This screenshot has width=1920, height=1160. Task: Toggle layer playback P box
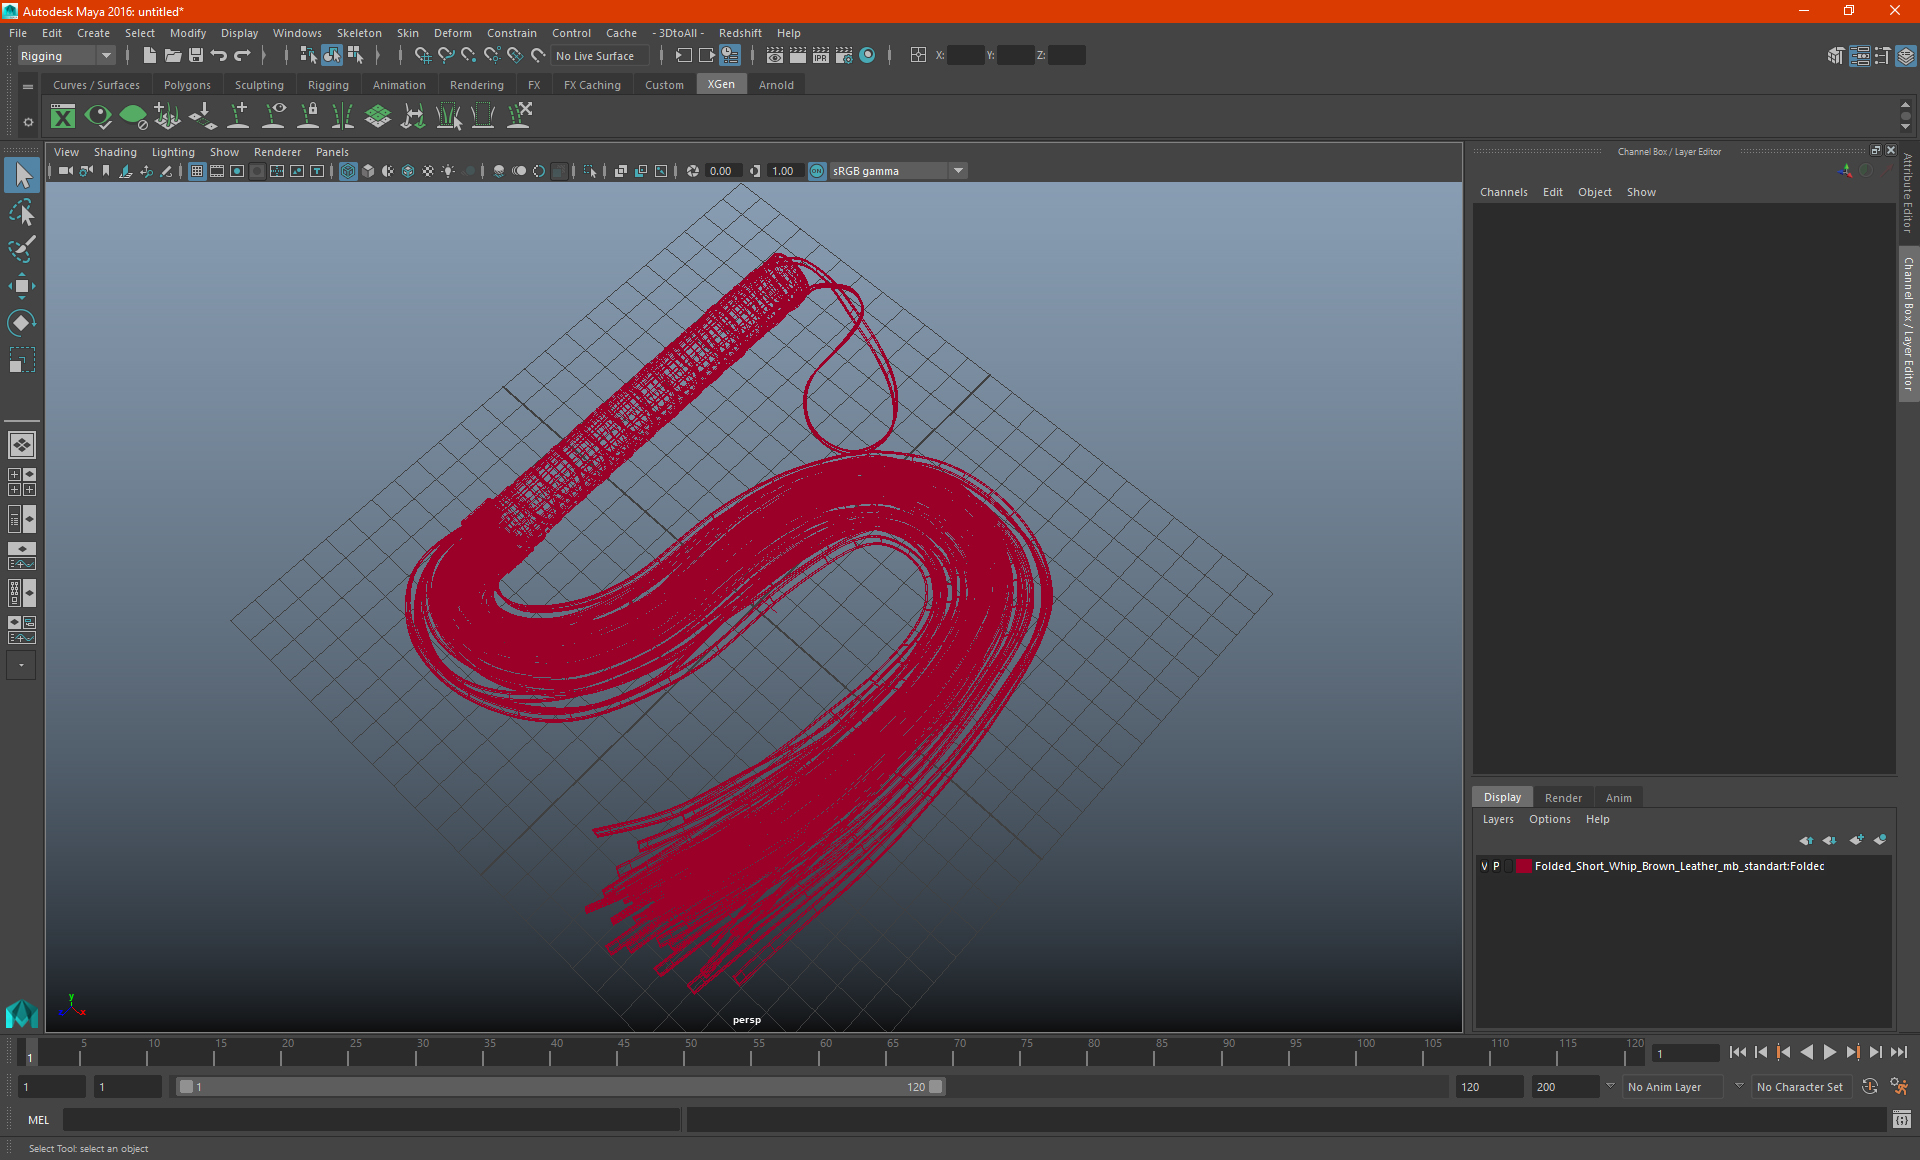click(x=1496, y=866)
